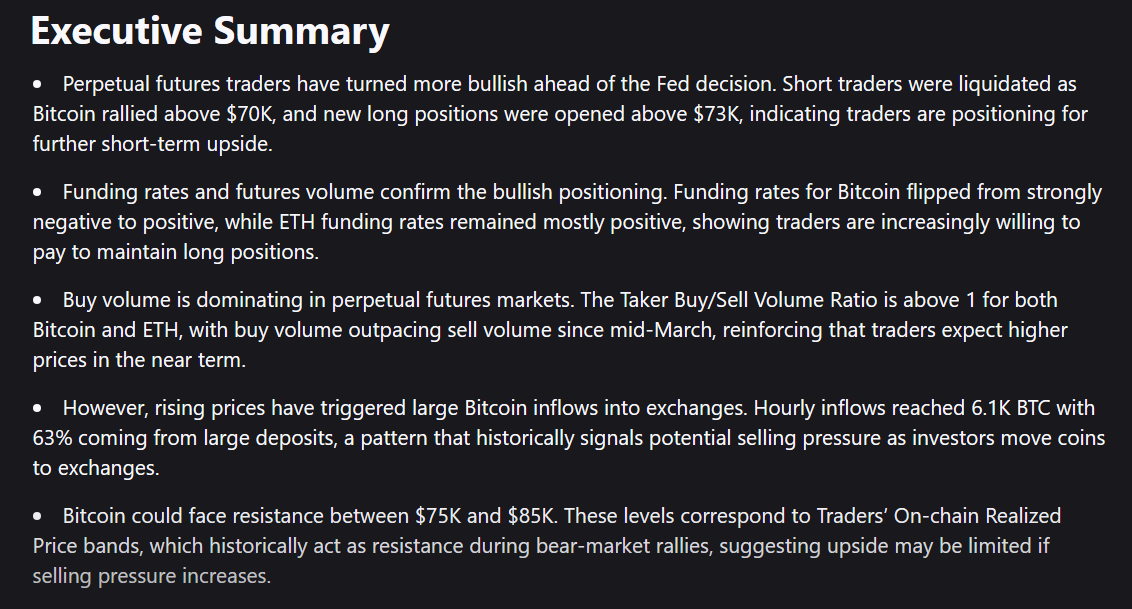Viewport: 1132px width, 609px height.
Task: Click the phrase "further short-term upside"
Action: tap(142, 144)
